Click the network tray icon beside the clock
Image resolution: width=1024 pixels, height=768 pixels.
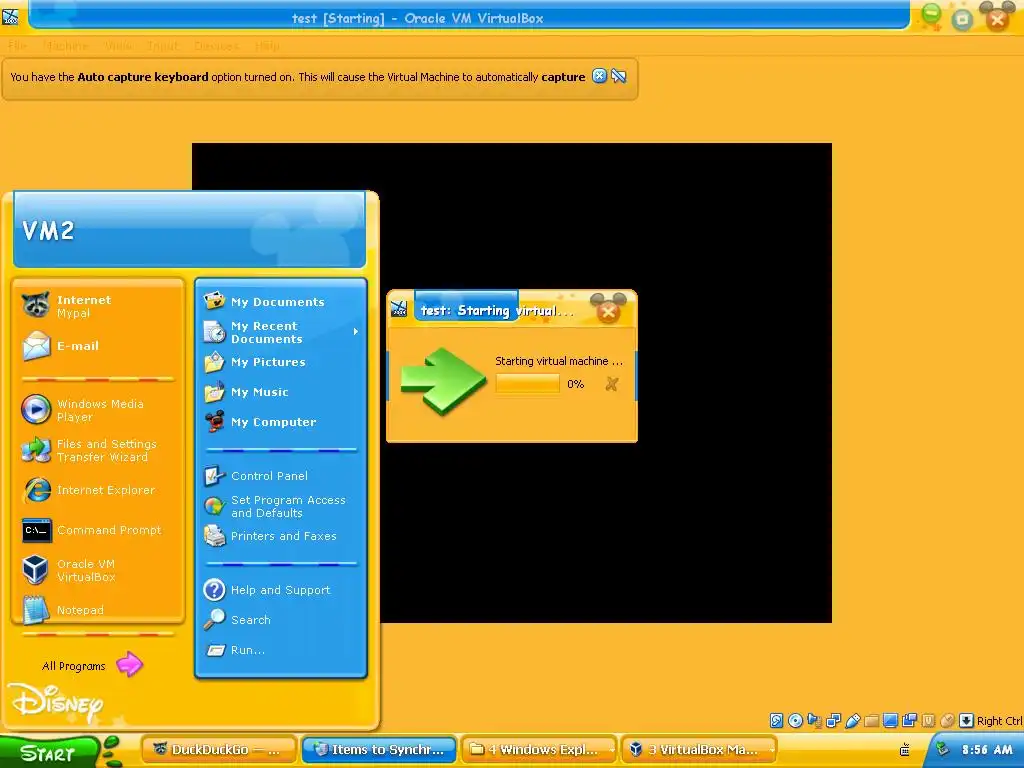pyautogui.click(x=942, y=749)
